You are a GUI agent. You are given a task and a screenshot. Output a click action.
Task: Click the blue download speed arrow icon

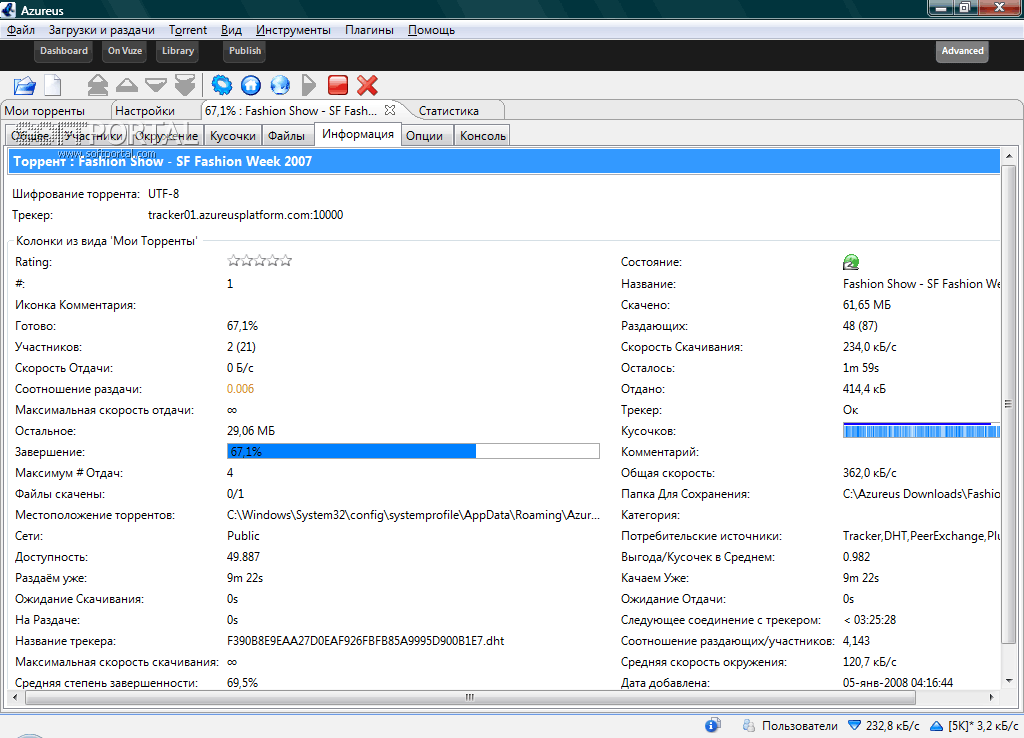point(854,725)
